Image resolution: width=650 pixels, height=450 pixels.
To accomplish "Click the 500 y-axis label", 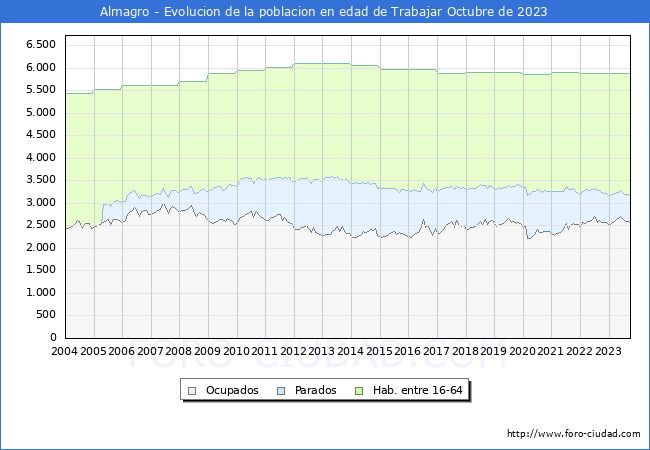I will pyautogui.click(x=46, y=315).
